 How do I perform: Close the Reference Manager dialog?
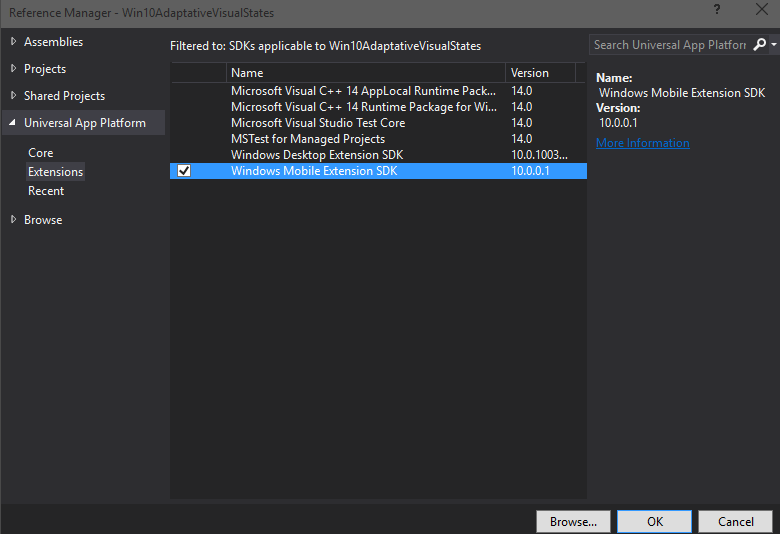tap(762, 9)
